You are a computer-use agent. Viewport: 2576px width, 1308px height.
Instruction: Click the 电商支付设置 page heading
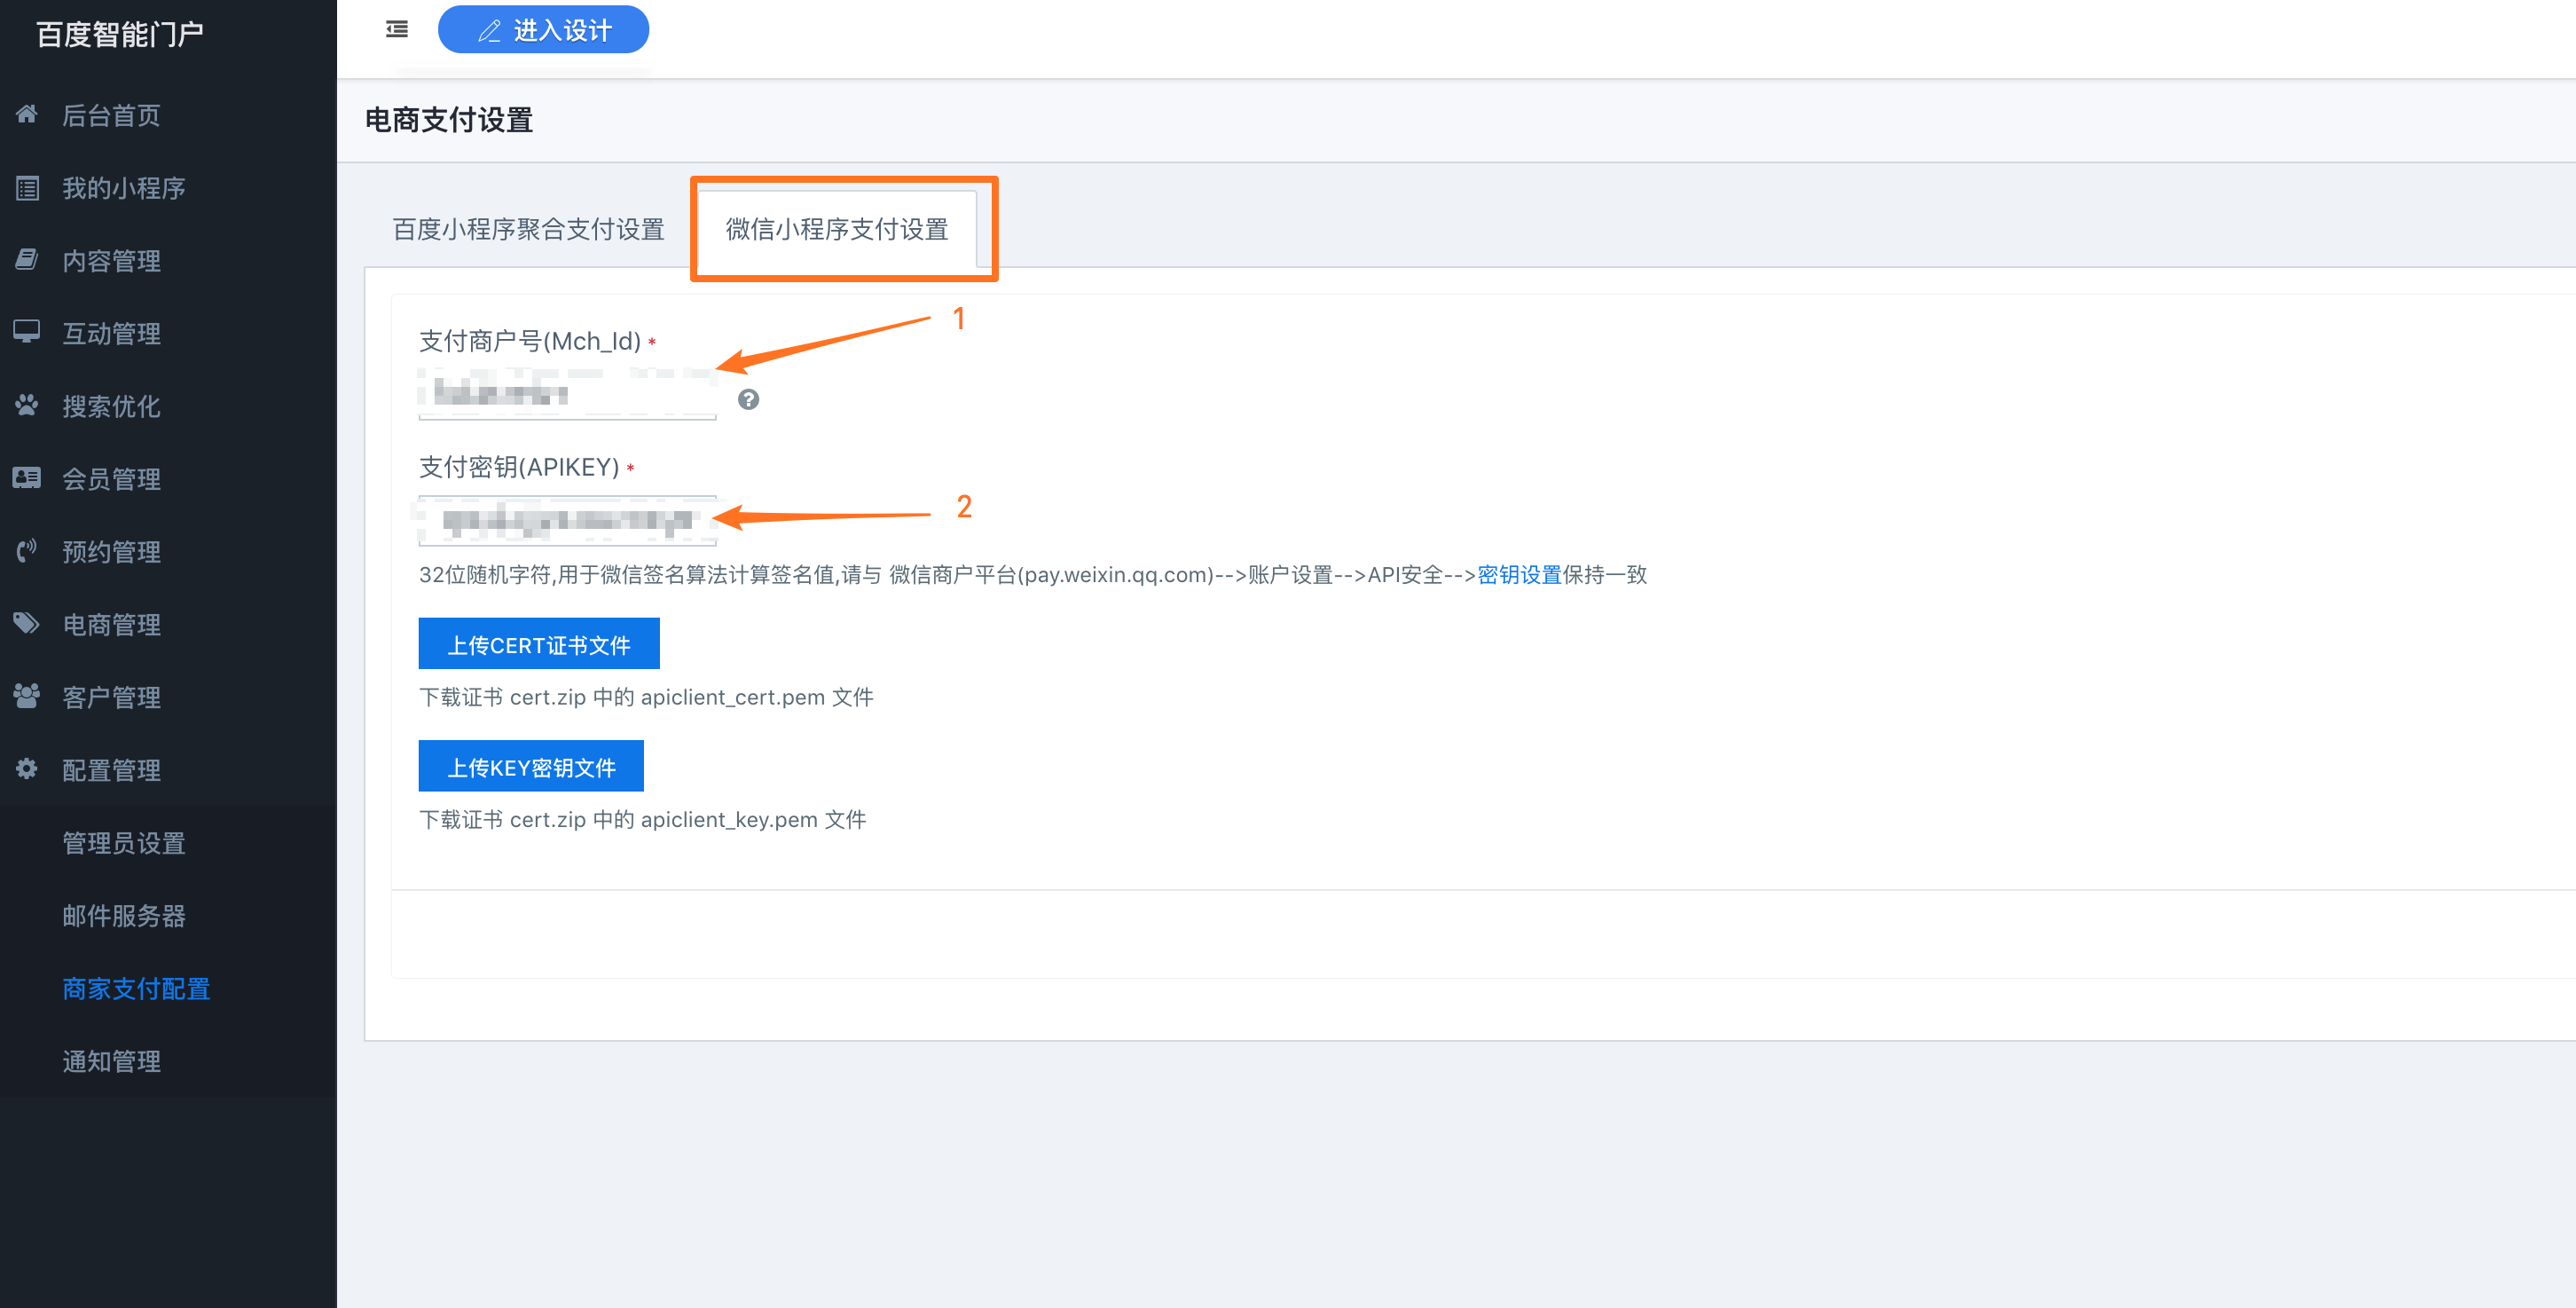click(x=449, y=120)
